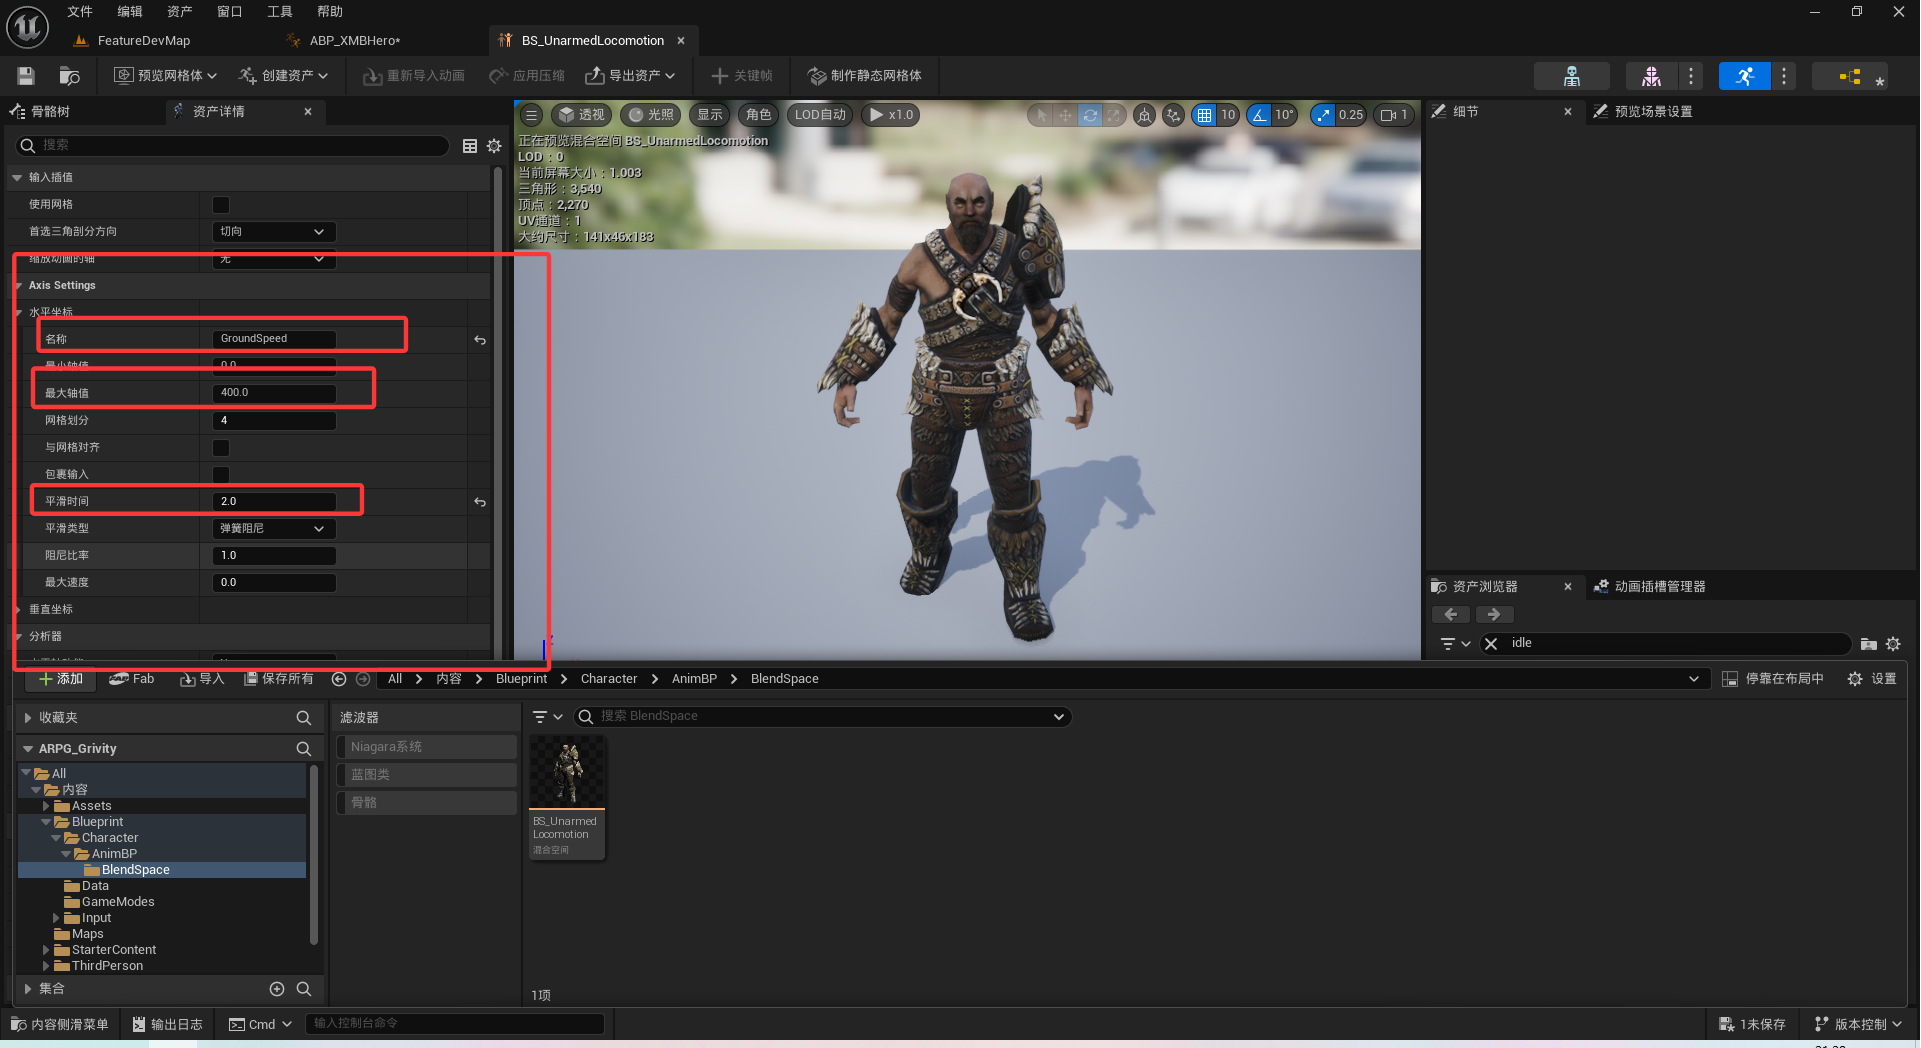
Task: Reset the 平滑时间 value to default
Action: [480, 502]
